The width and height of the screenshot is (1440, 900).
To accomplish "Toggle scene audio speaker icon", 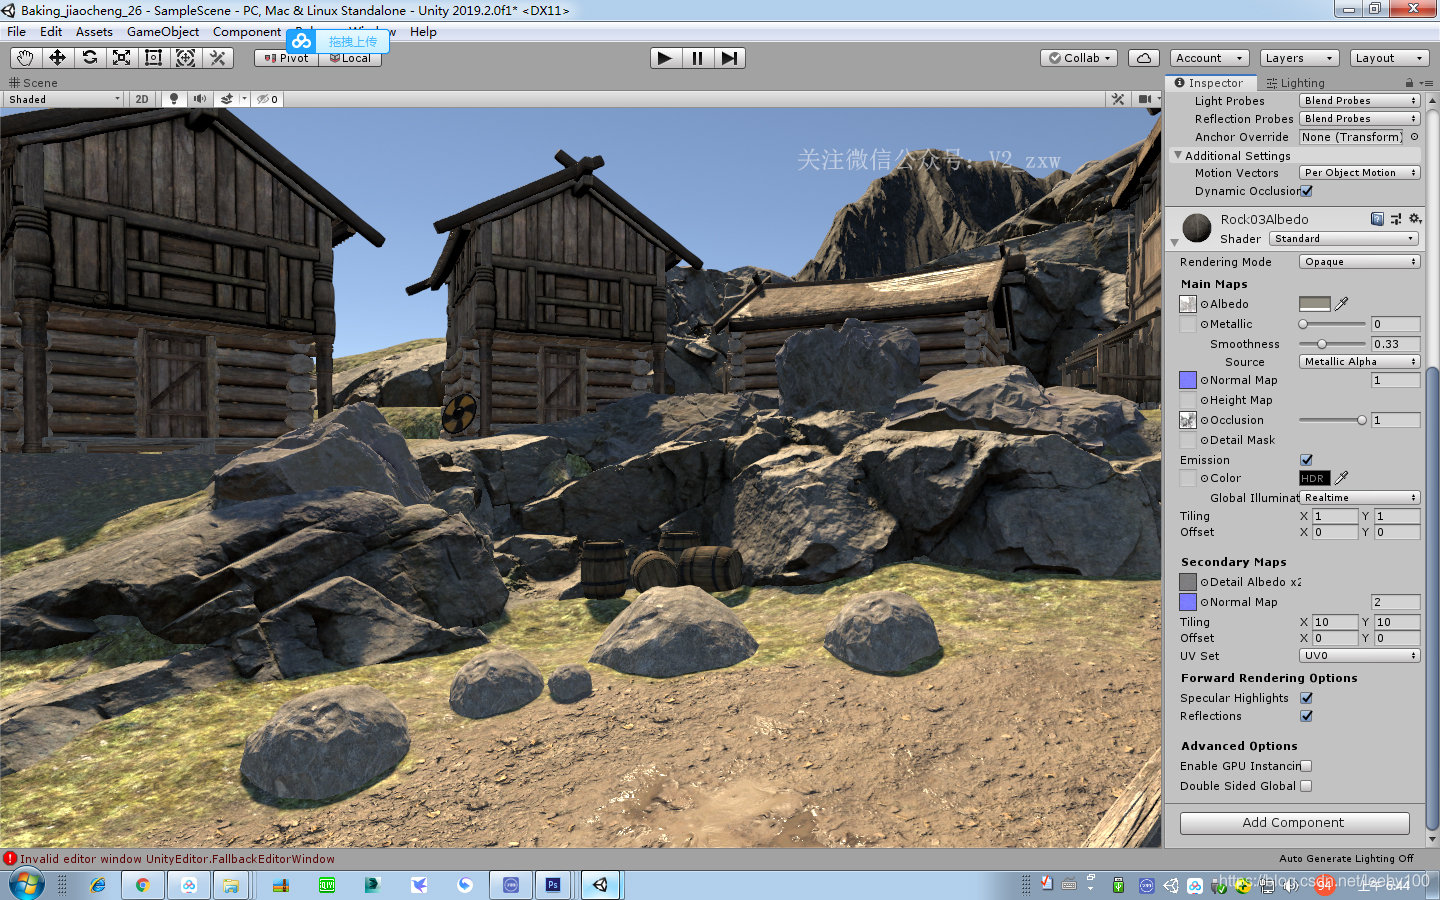I will coord(200,99).
